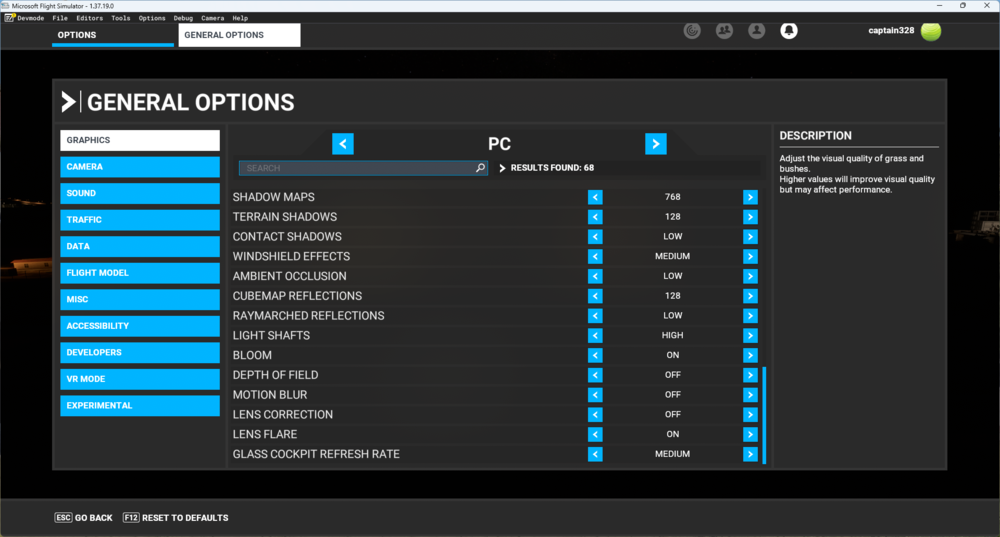Open the single-person profile icon
Screen dimensions: 1000x537
tap(756, 31)
